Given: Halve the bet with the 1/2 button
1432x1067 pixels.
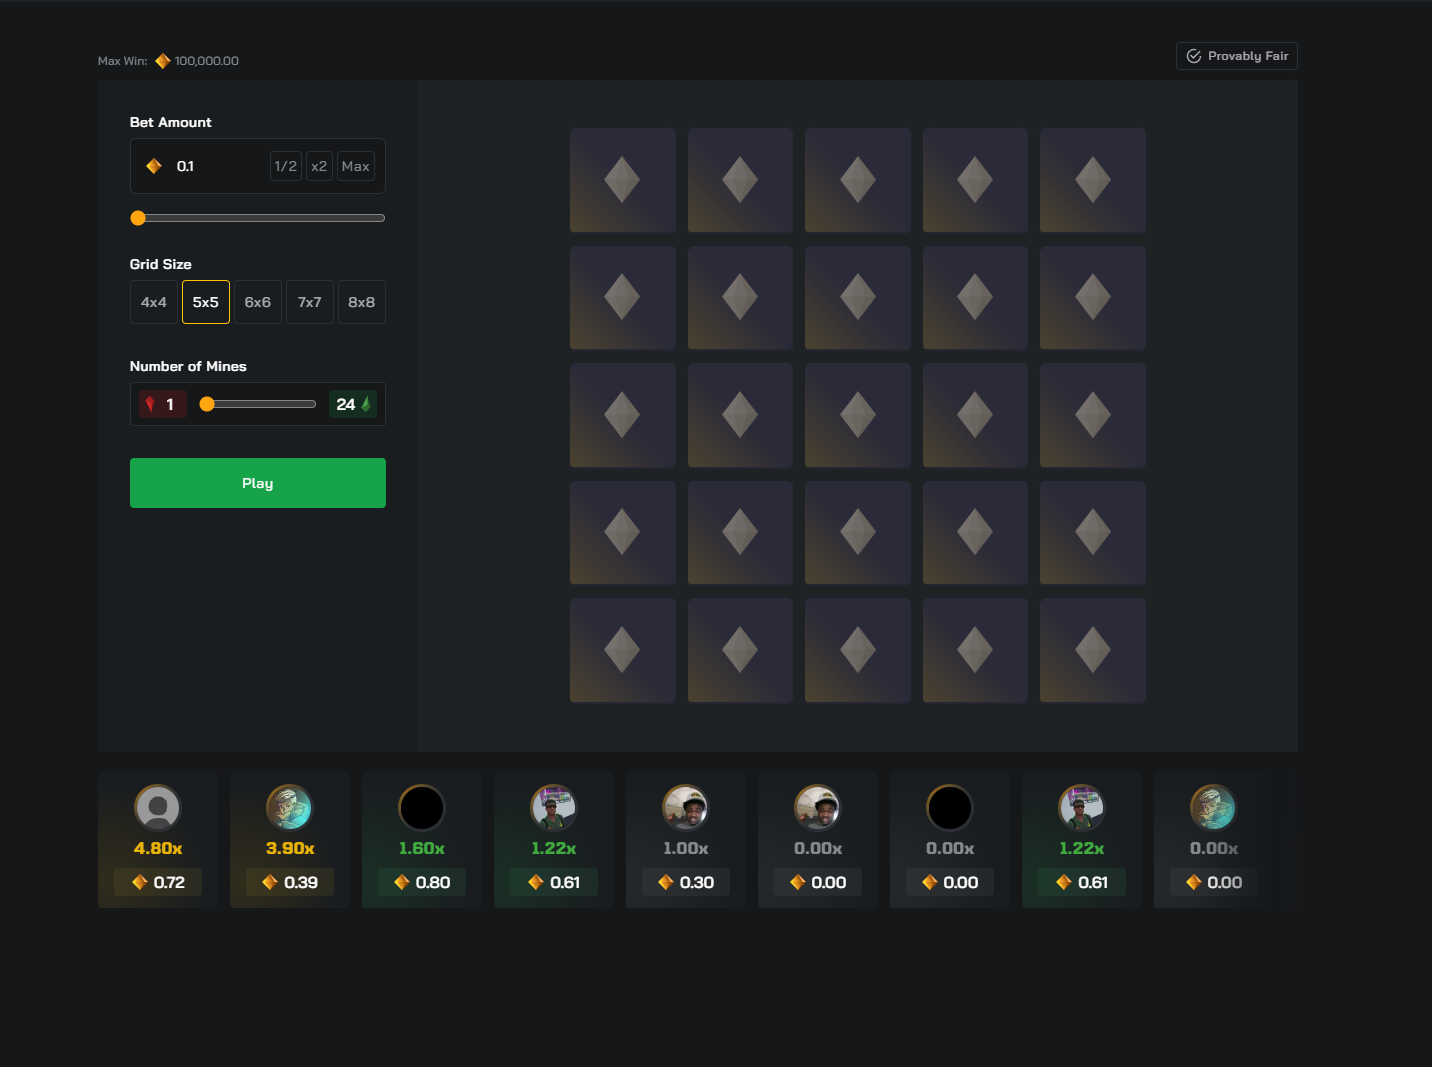Looking at the screenshot, I should coord(286,166).
